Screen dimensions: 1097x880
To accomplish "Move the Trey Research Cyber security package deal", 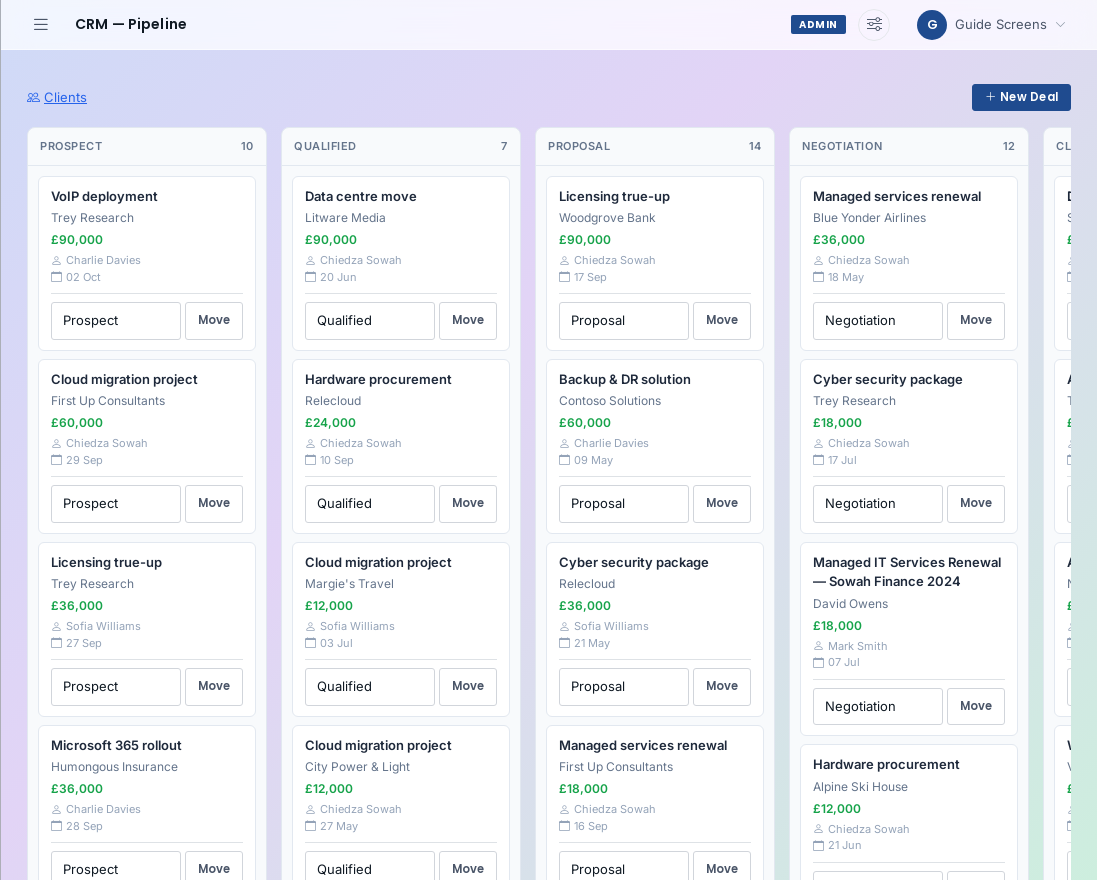I will tap(976, 504).
